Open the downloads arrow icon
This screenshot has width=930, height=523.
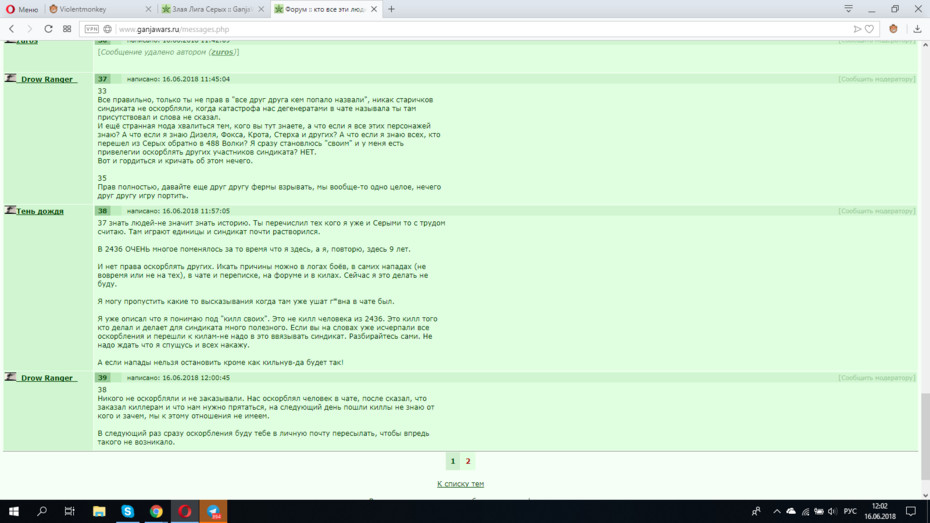pyautogui.click(x=917, y=29)
